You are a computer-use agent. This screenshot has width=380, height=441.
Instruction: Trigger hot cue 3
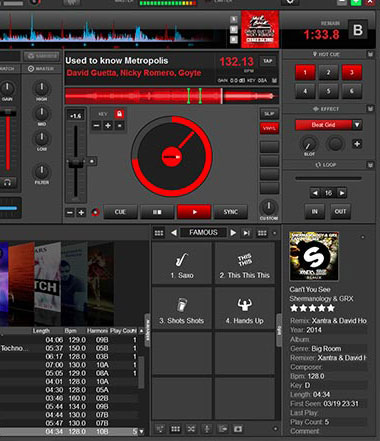click(x=352, y=72)
